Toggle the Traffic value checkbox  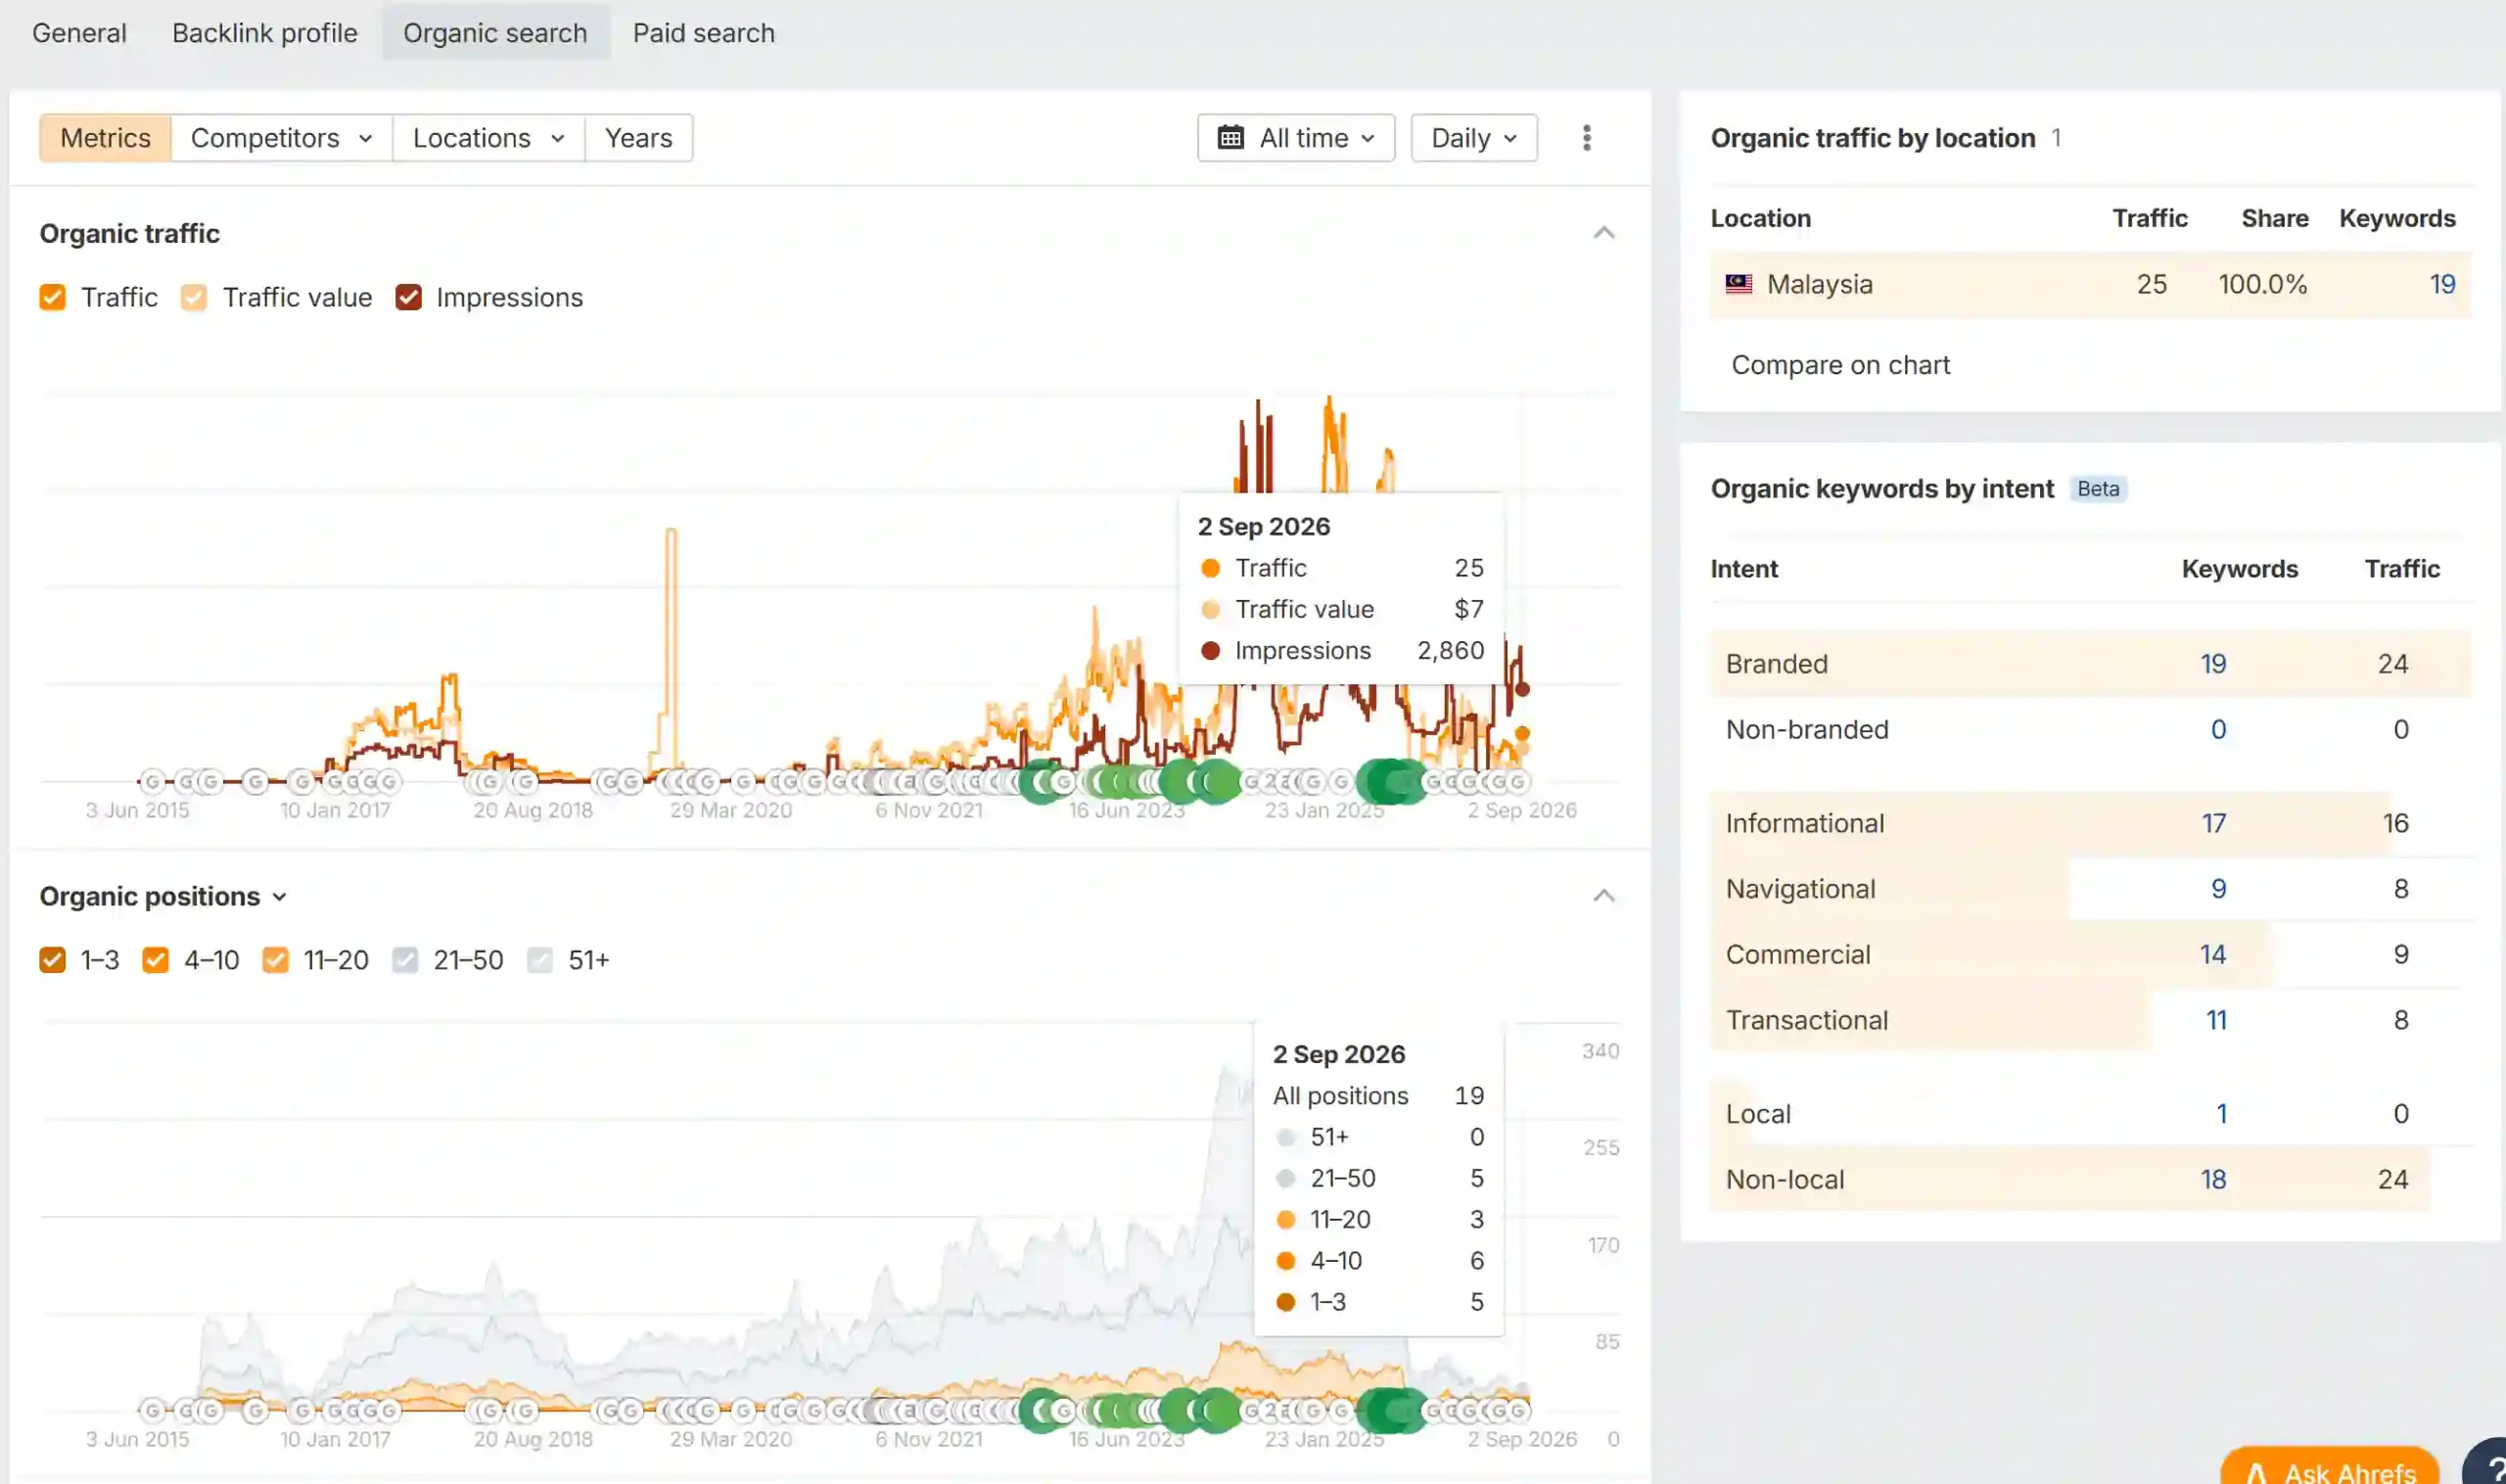pos(194,298)
